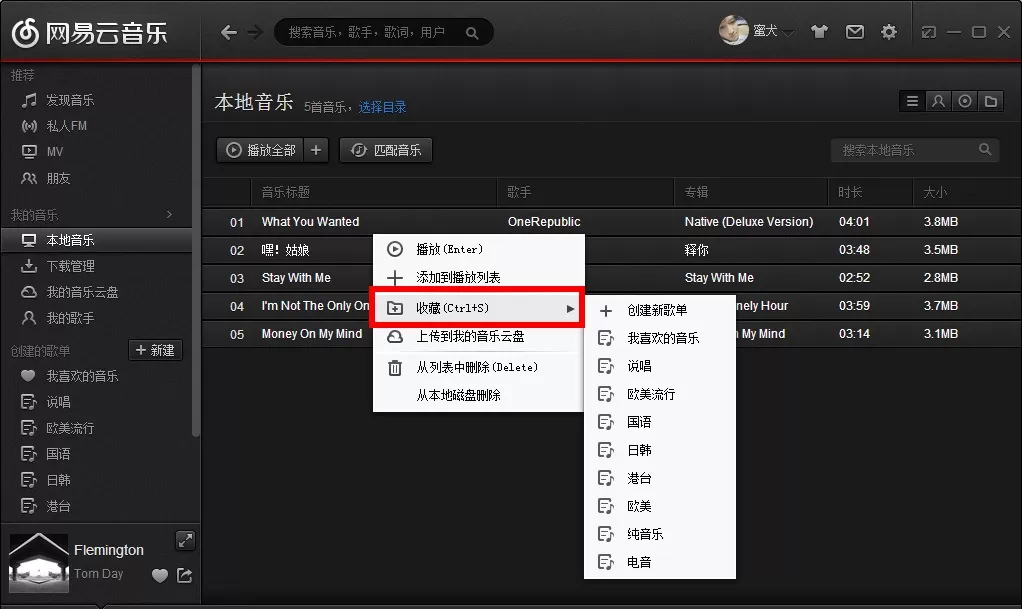Select 说唱 in the submenu
1022x609 pixels.
click(660, 366)
